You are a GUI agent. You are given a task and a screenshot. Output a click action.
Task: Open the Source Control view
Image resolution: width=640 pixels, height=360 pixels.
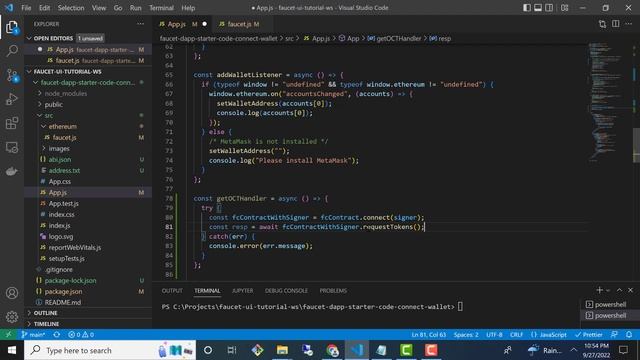tap(12, 75)
